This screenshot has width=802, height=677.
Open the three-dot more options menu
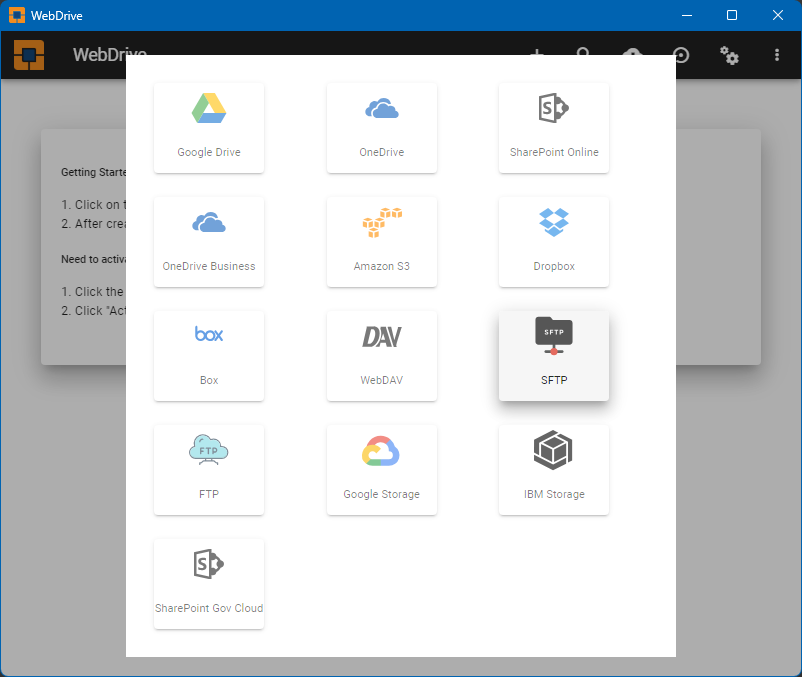(x=778, y=56)
